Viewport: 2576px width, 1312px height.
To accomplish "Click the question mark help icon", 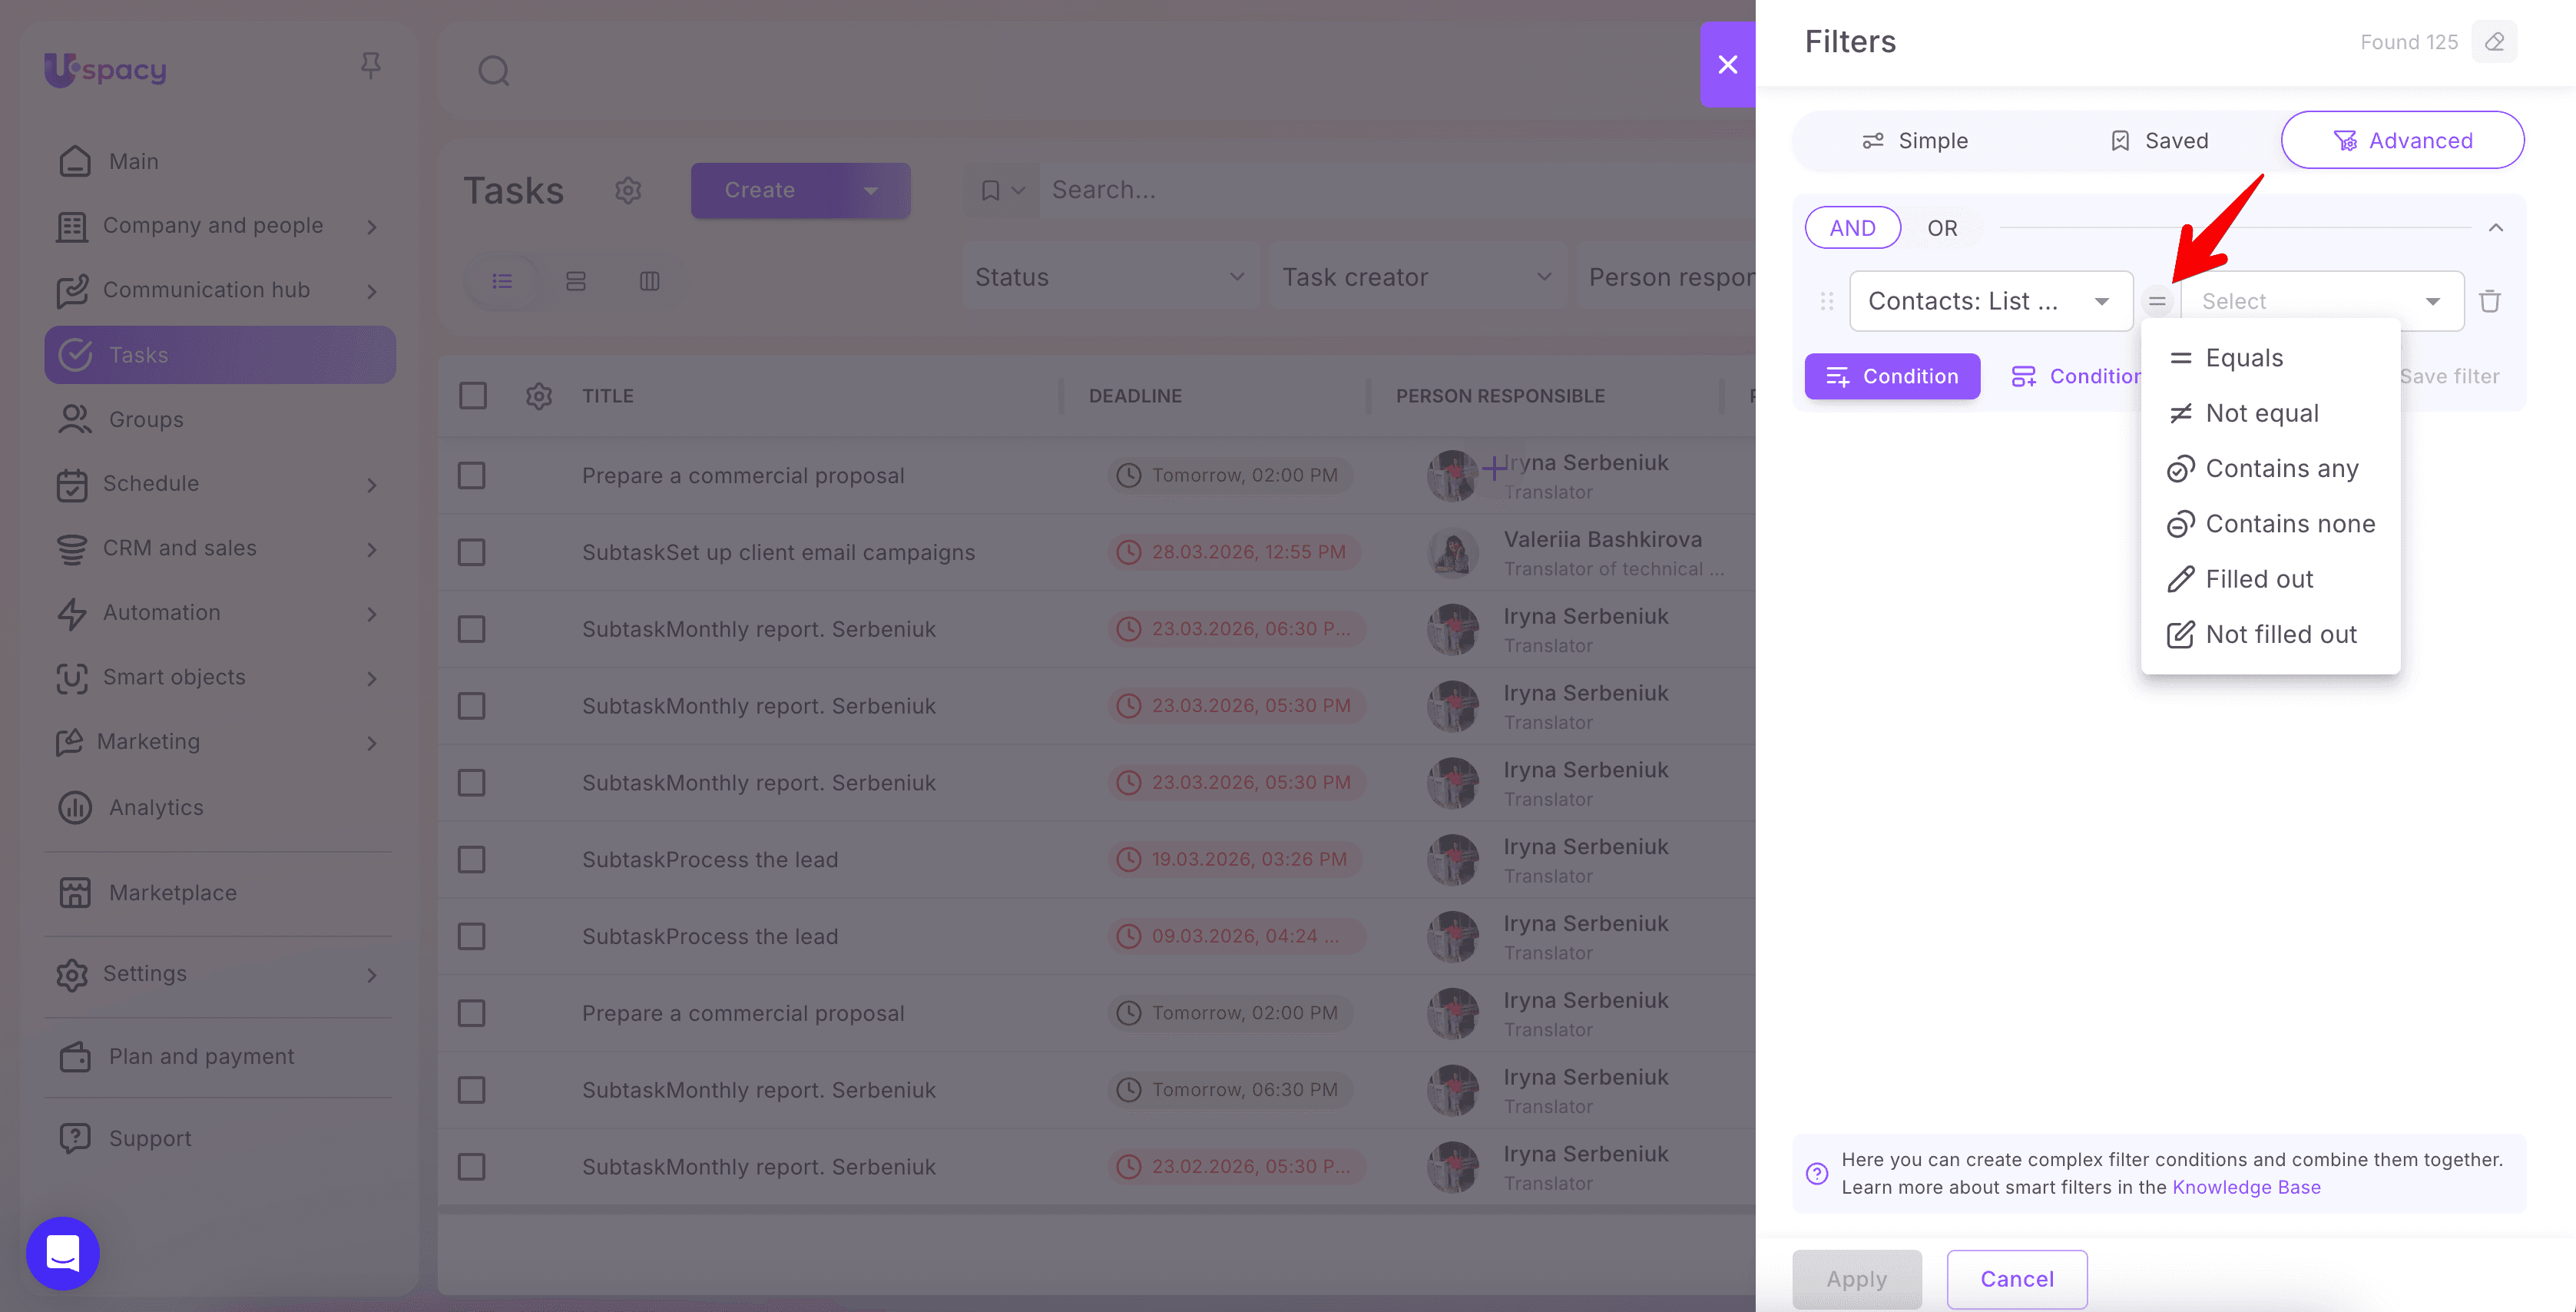I will pyautogui.click(x=1816, y=1173).
